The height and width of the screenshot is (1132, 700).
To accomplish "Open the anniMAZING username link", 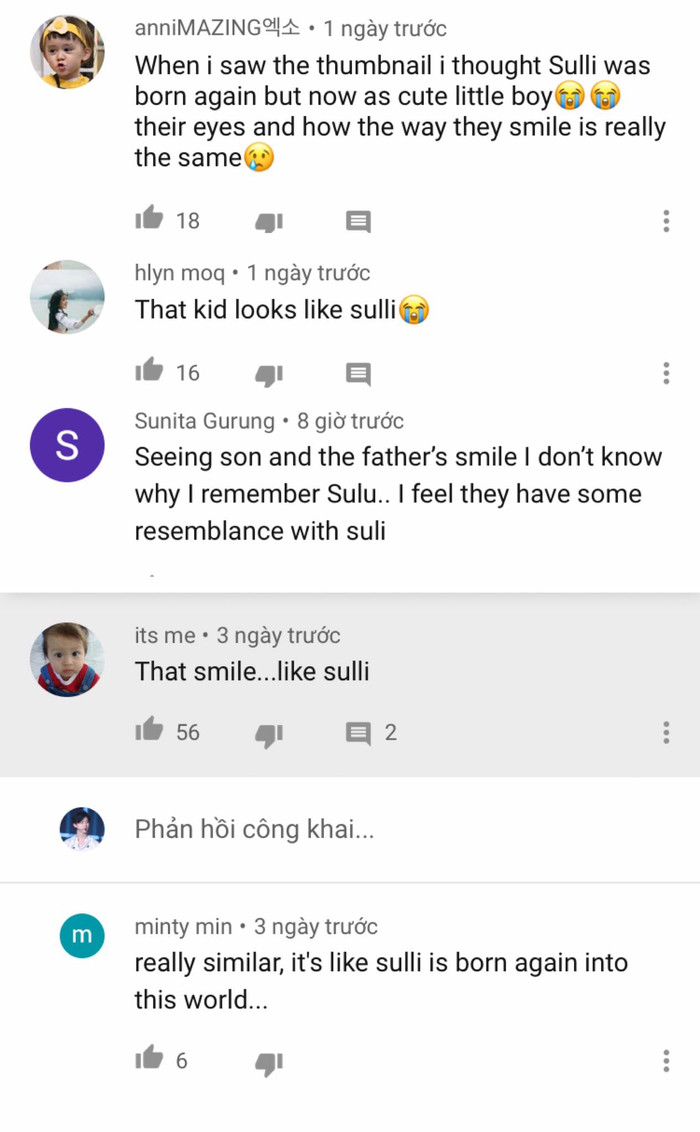I will [217, 28].
